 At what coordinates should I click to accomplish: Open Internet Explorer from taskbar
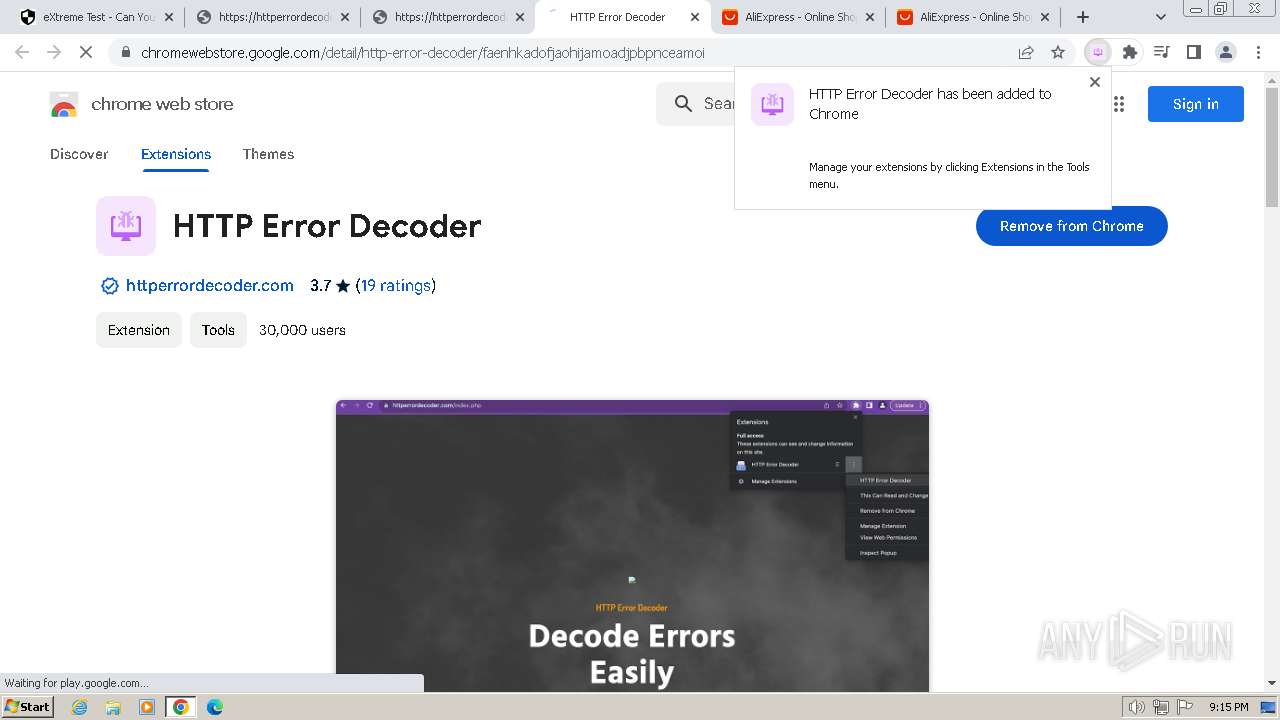[x=80, y=707]
